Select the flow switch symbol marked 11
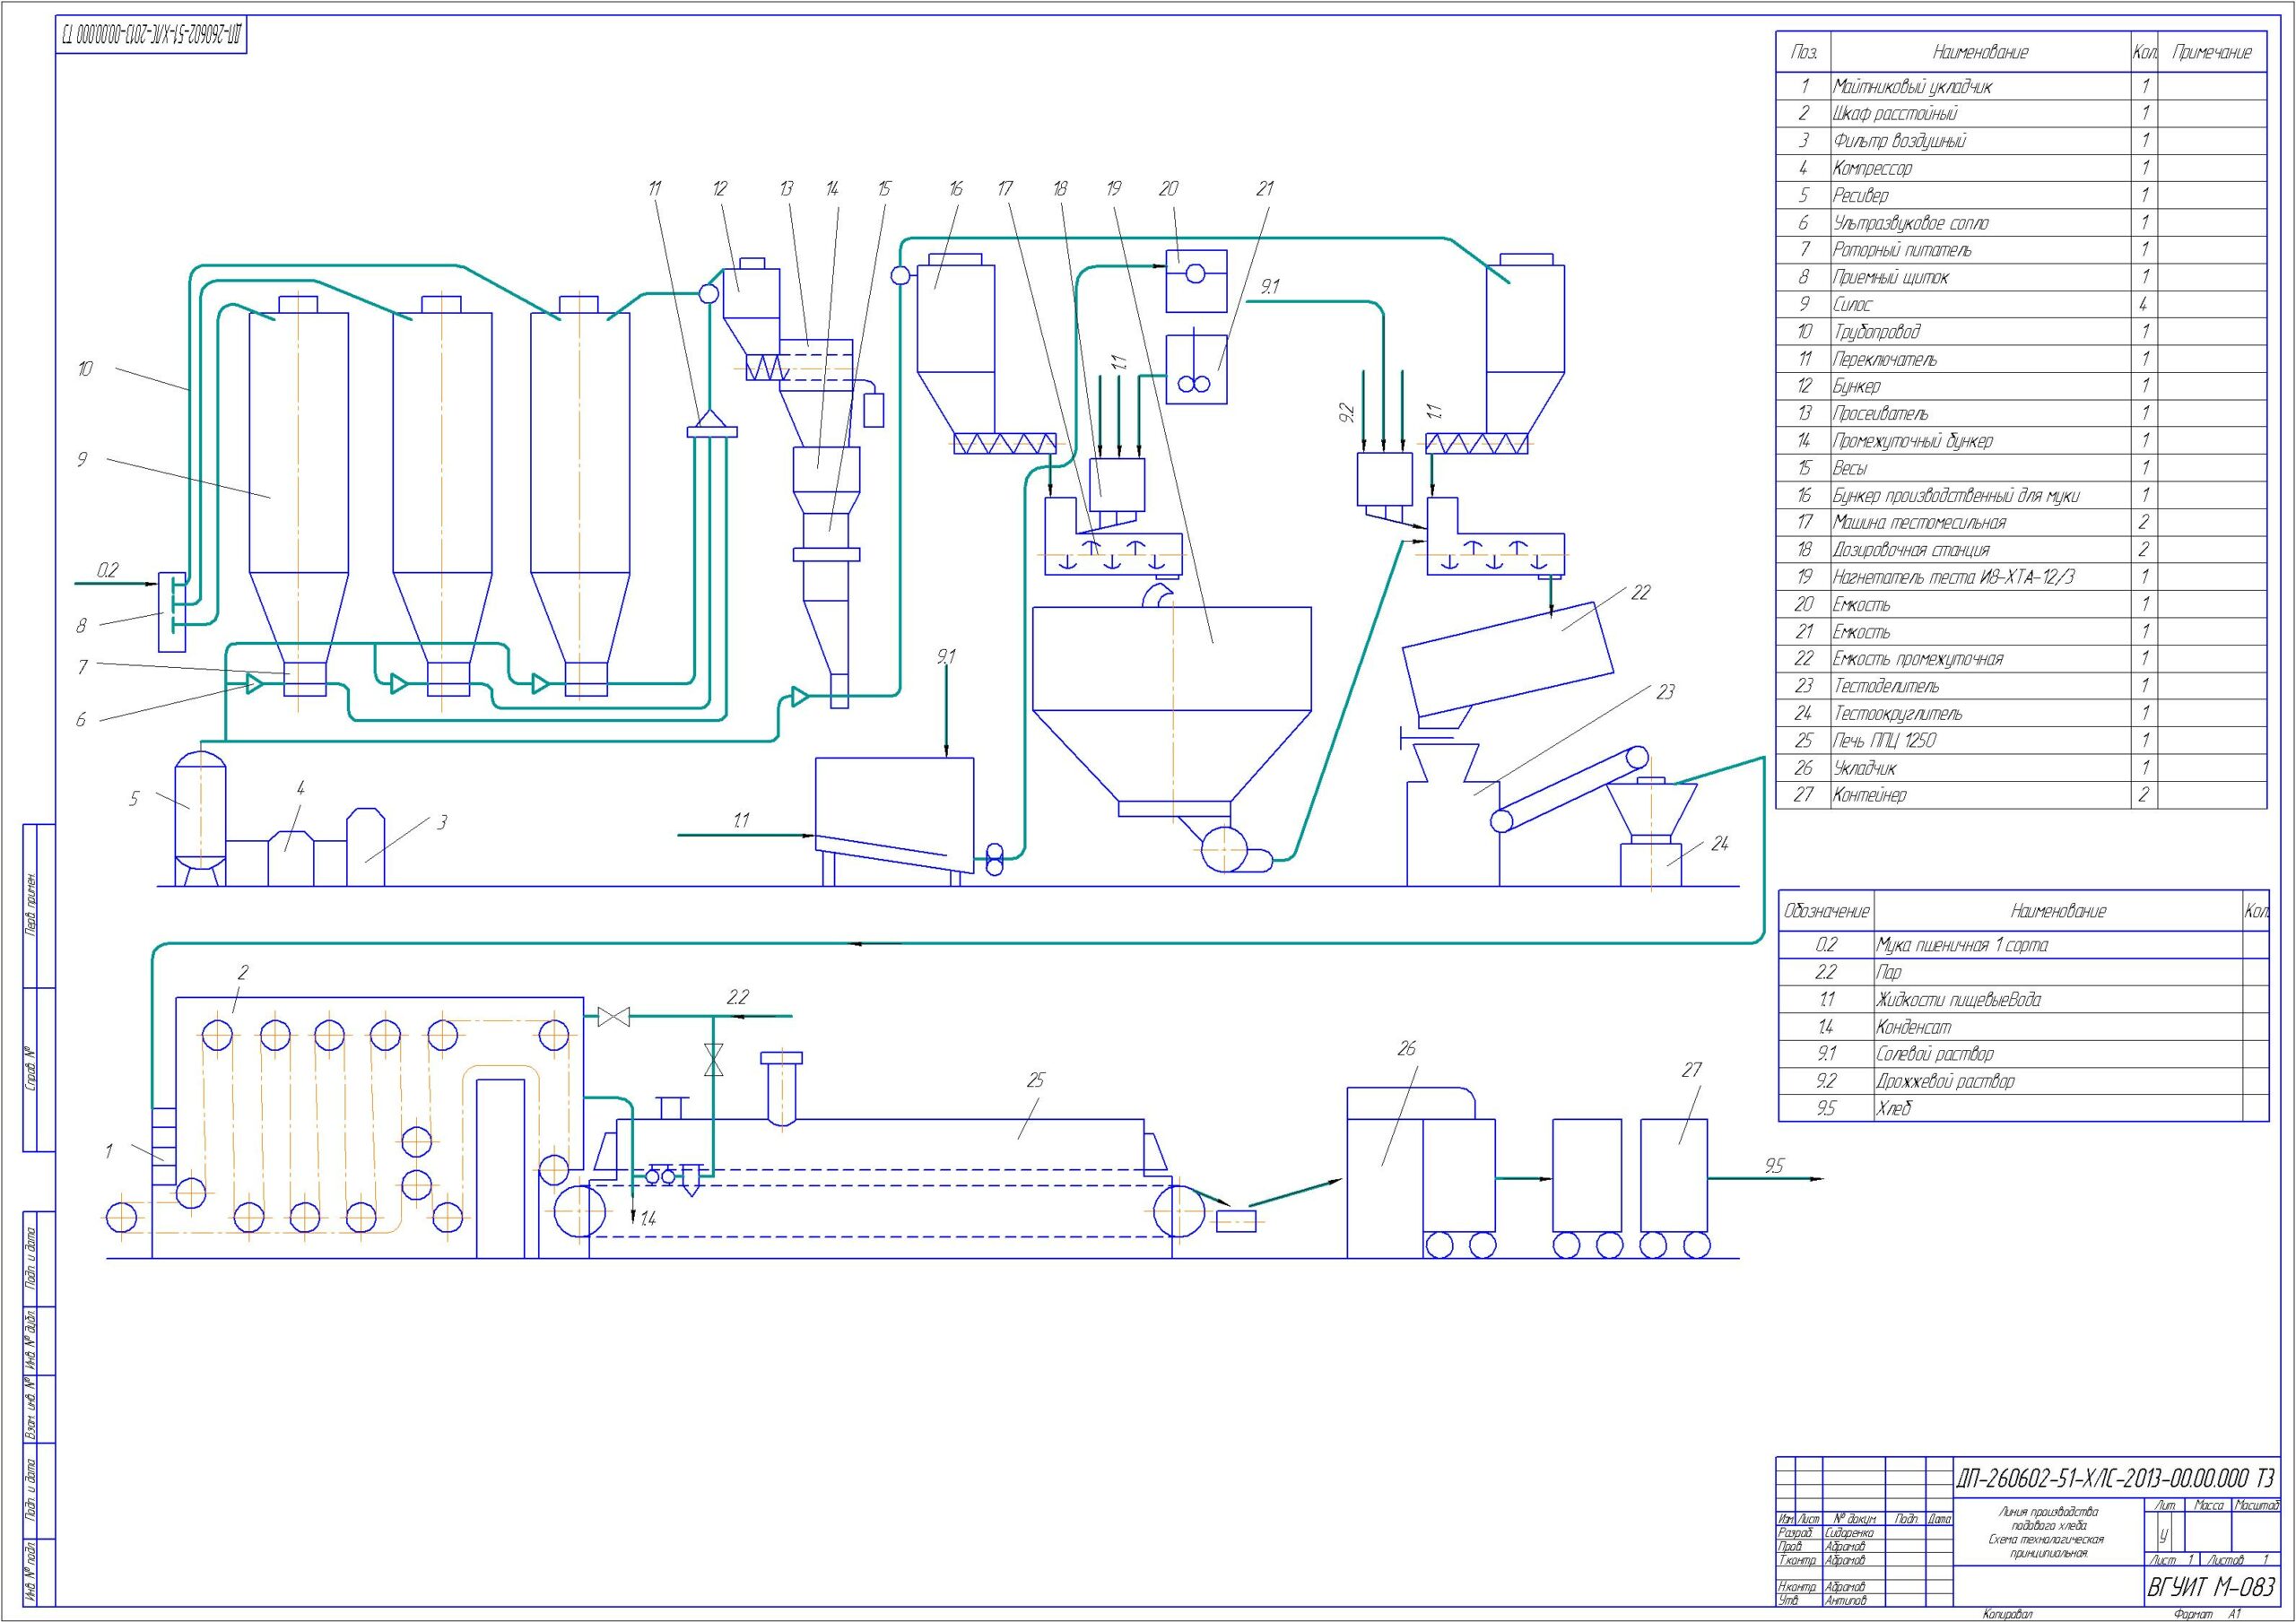2296x1622 pixels. click(712, 424)
